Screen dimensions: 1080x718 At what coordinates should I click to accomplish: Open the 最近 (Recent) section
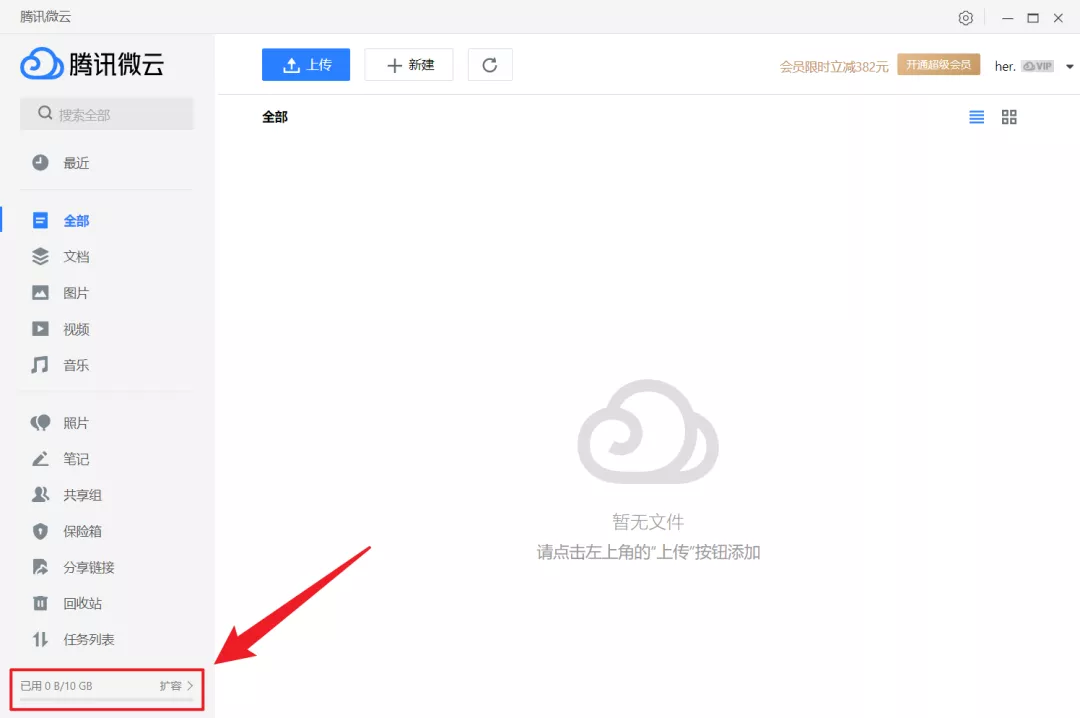(x=78, y=164)
